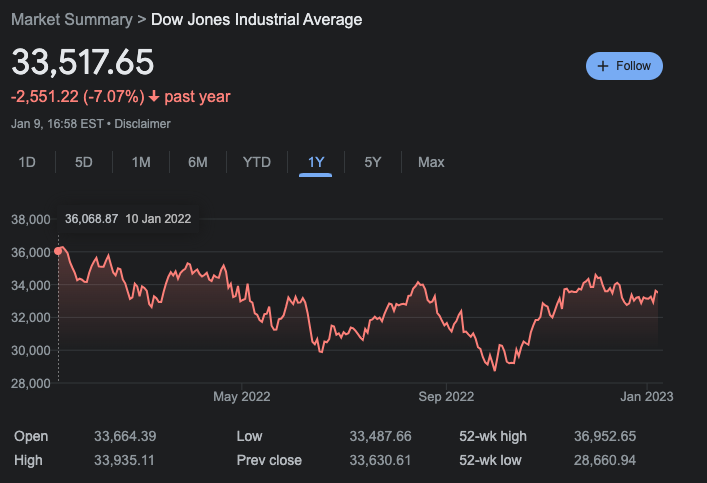
Task: Click the 28,000 y-axis label
Action: point(31,383)
